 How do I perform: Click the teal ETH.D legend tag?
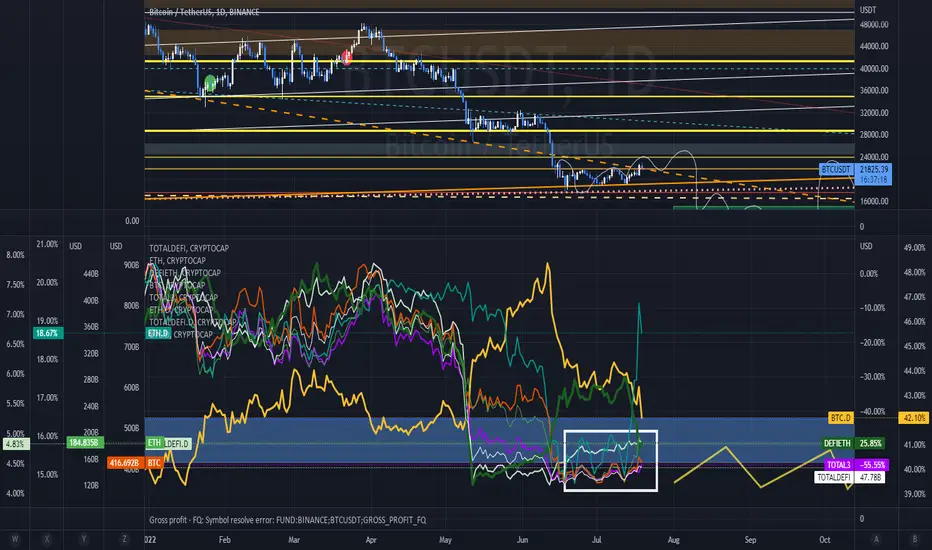[158, 334]
